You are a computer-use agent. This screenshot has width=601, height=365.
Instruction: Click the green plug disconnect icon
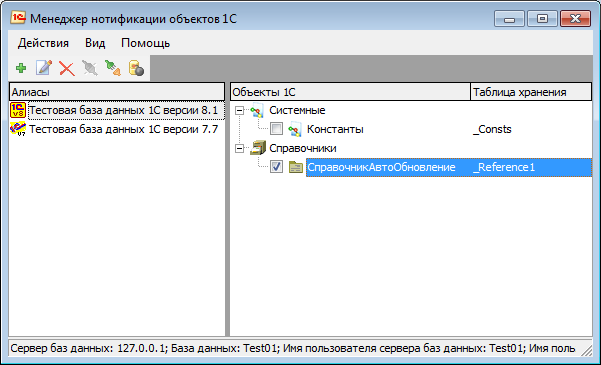(x=113, y=68)
